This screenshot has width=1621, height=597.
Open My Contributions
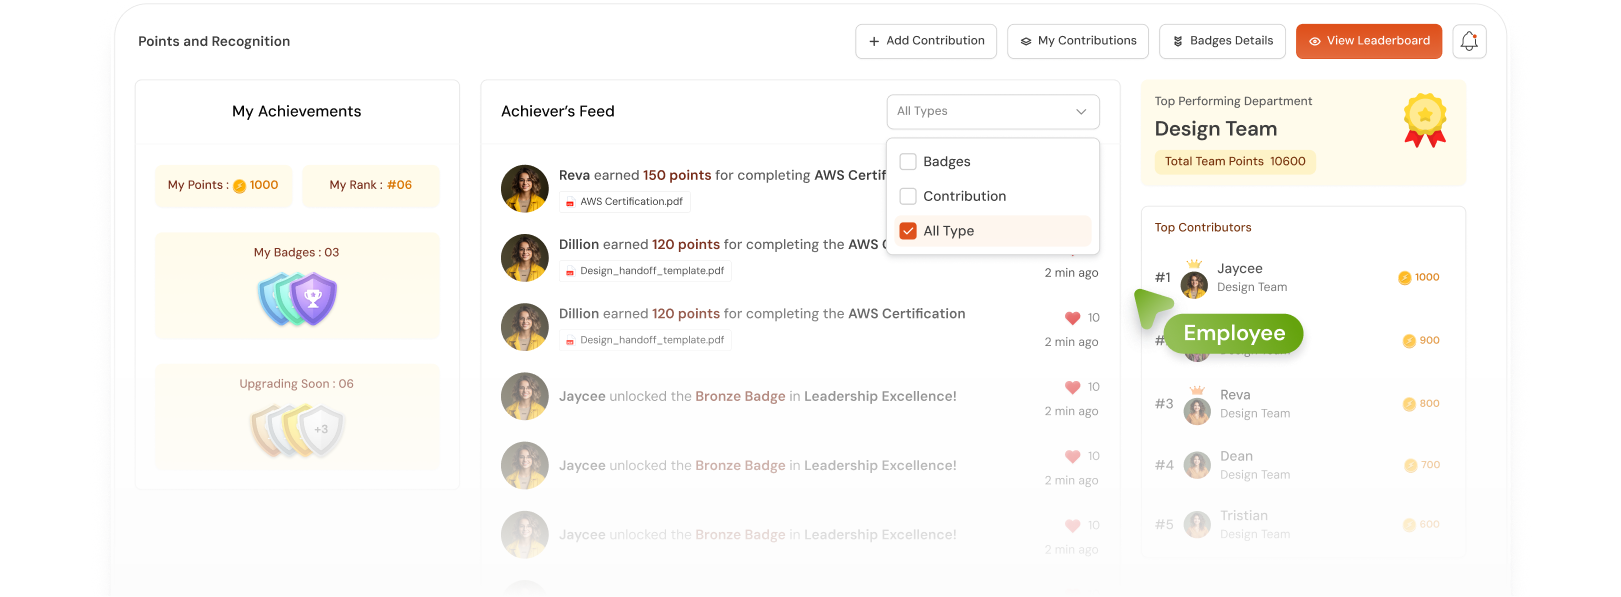pyautogui.click(x=1078, y=41)
